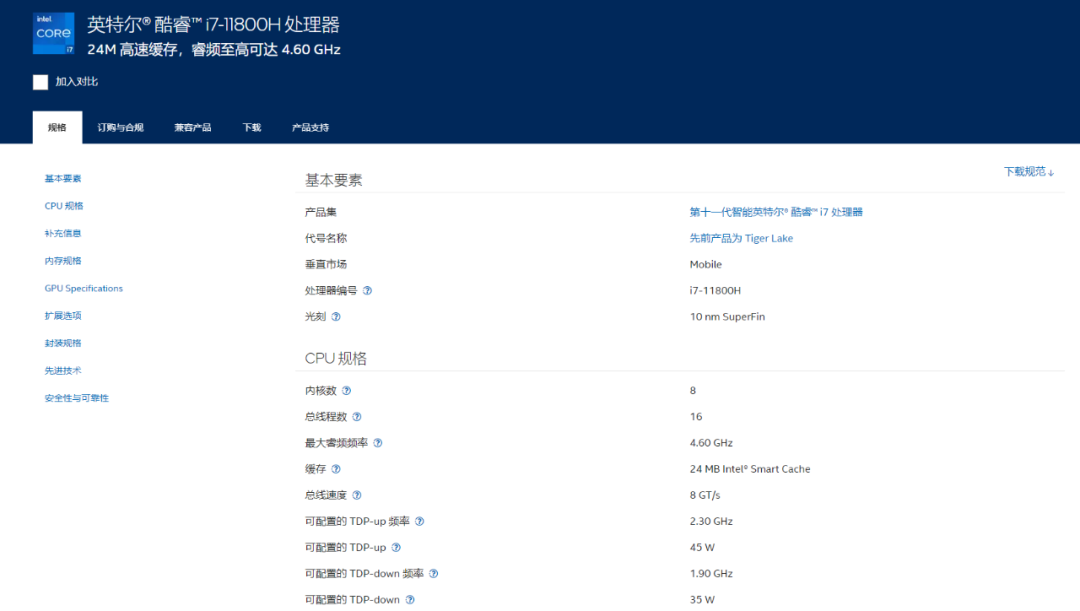The height and width of the screenshot is (611, 1080).
Task: Click help icon next to 缓存
Action: coord(335,469)
